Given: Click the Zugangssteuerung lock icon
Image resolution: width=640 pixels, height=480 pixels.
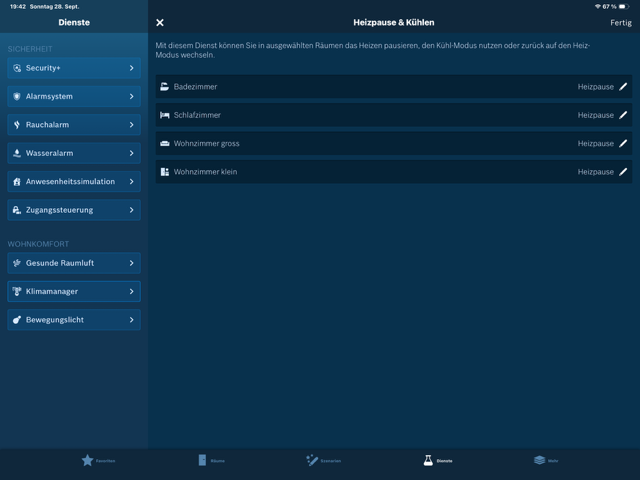Looking at the screenshot, I should pos(17,210).
